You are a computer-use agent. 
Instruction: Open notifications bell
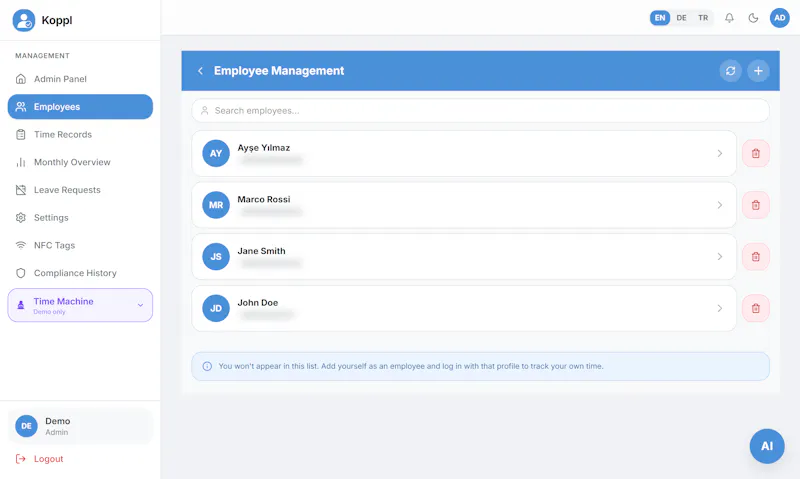point(730,18)
